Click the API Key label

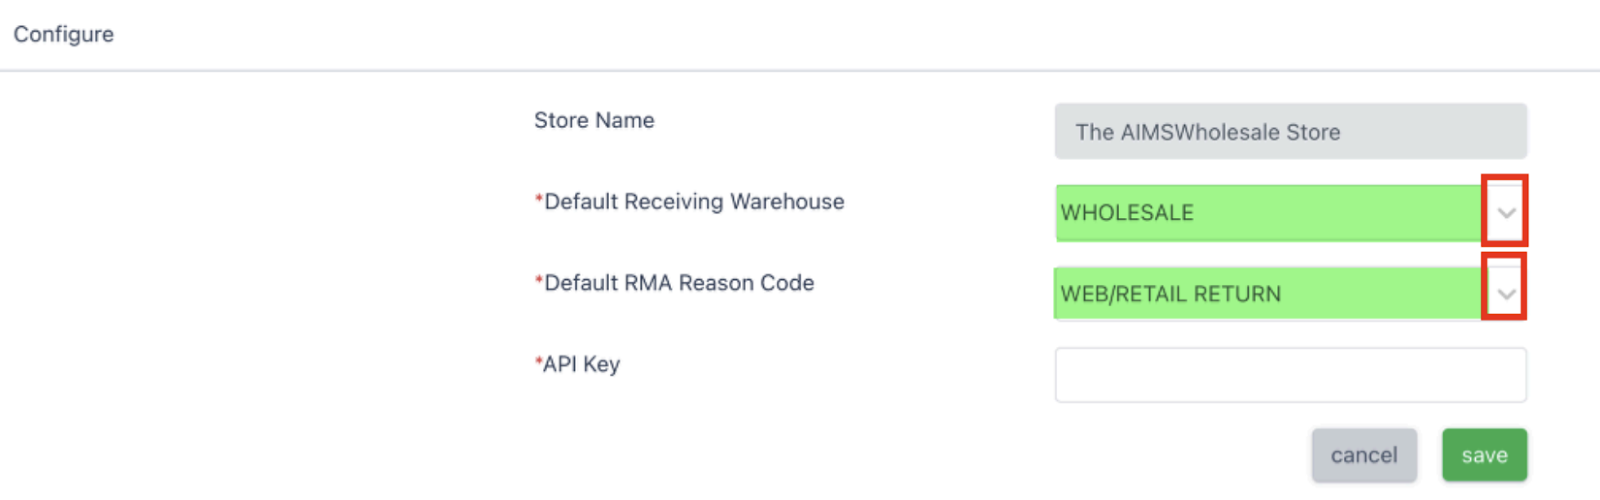(x=582, y=364)
